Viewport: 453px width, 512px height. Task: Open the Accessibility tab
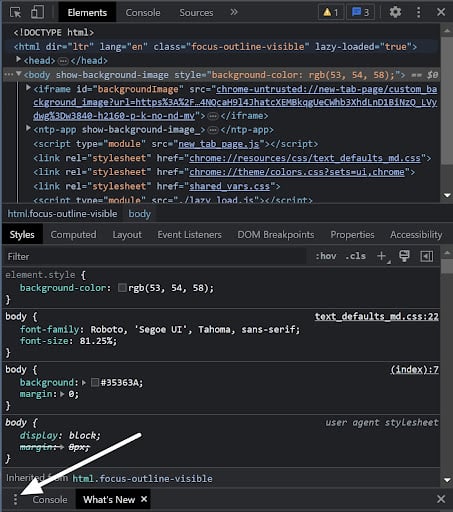[x=416, y=235]
